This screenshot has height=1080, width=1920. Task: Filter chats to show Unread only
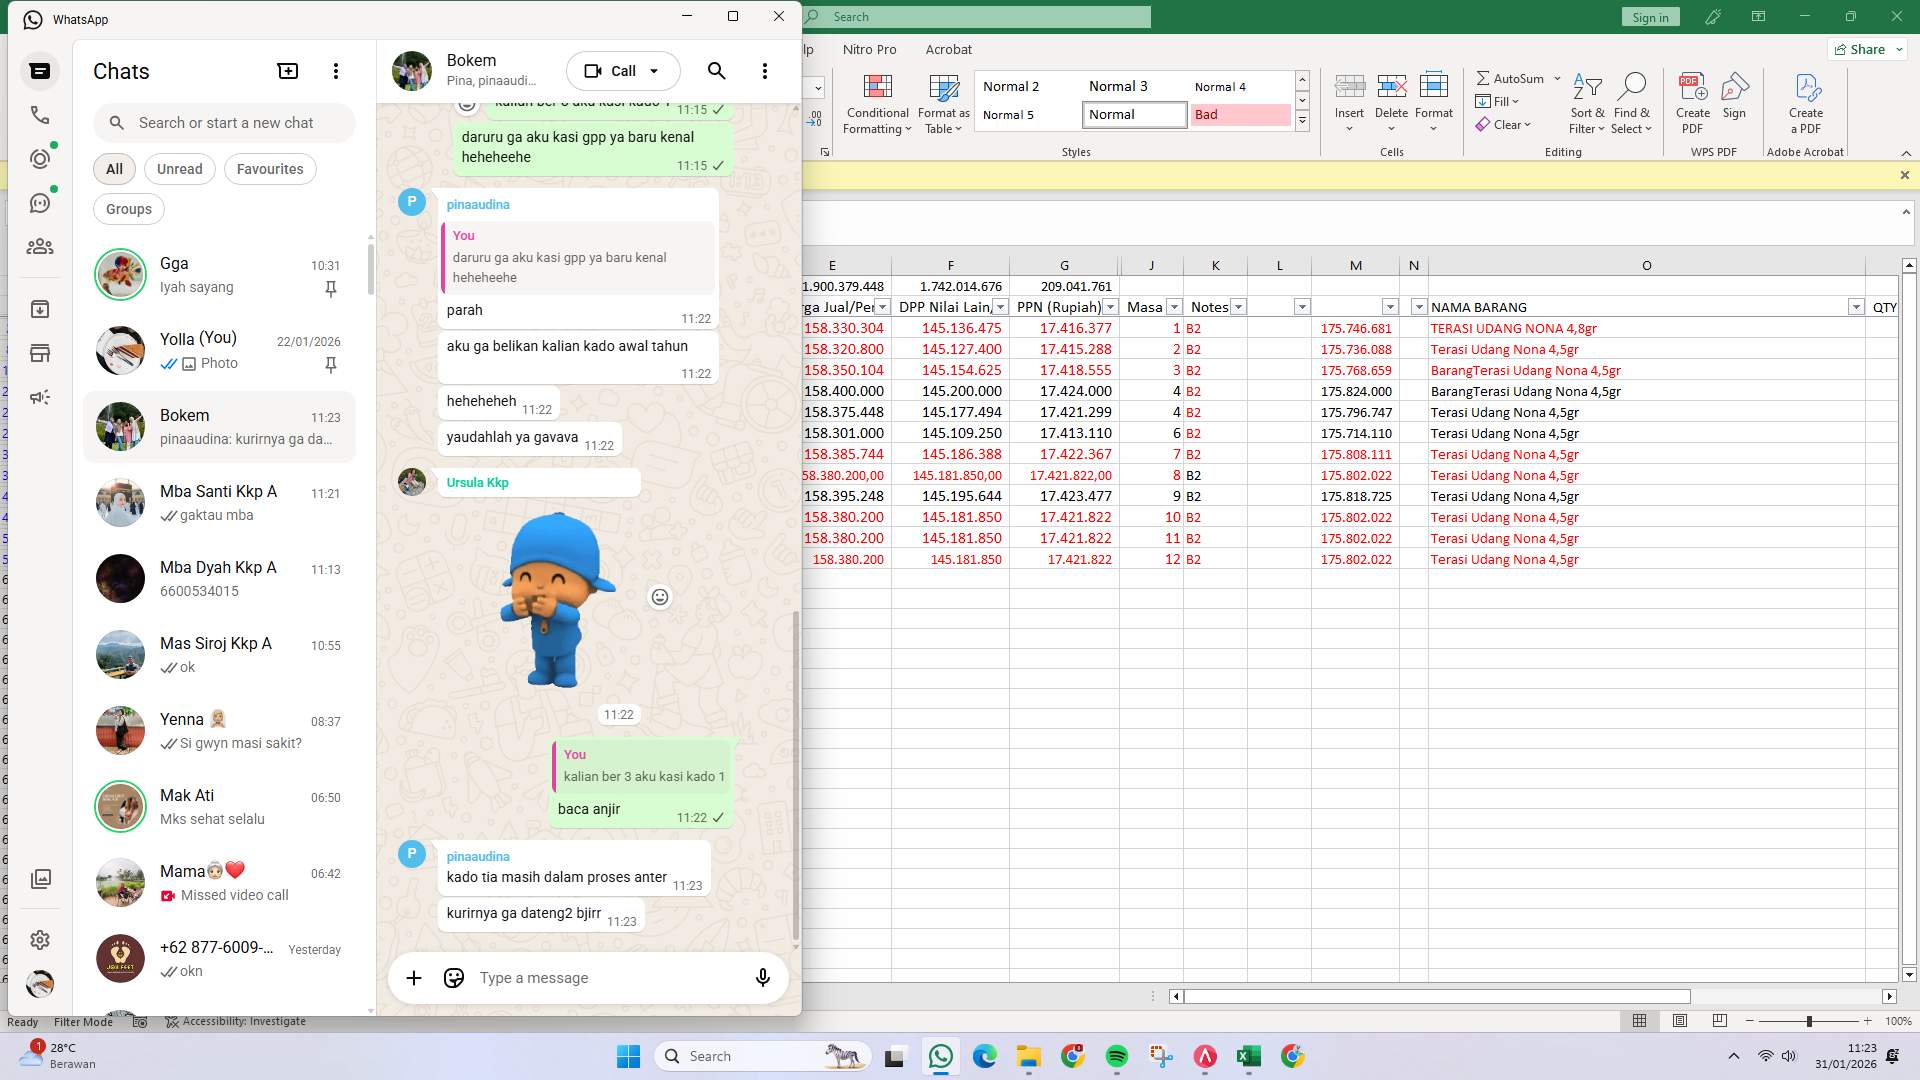(x=179, y=168)
